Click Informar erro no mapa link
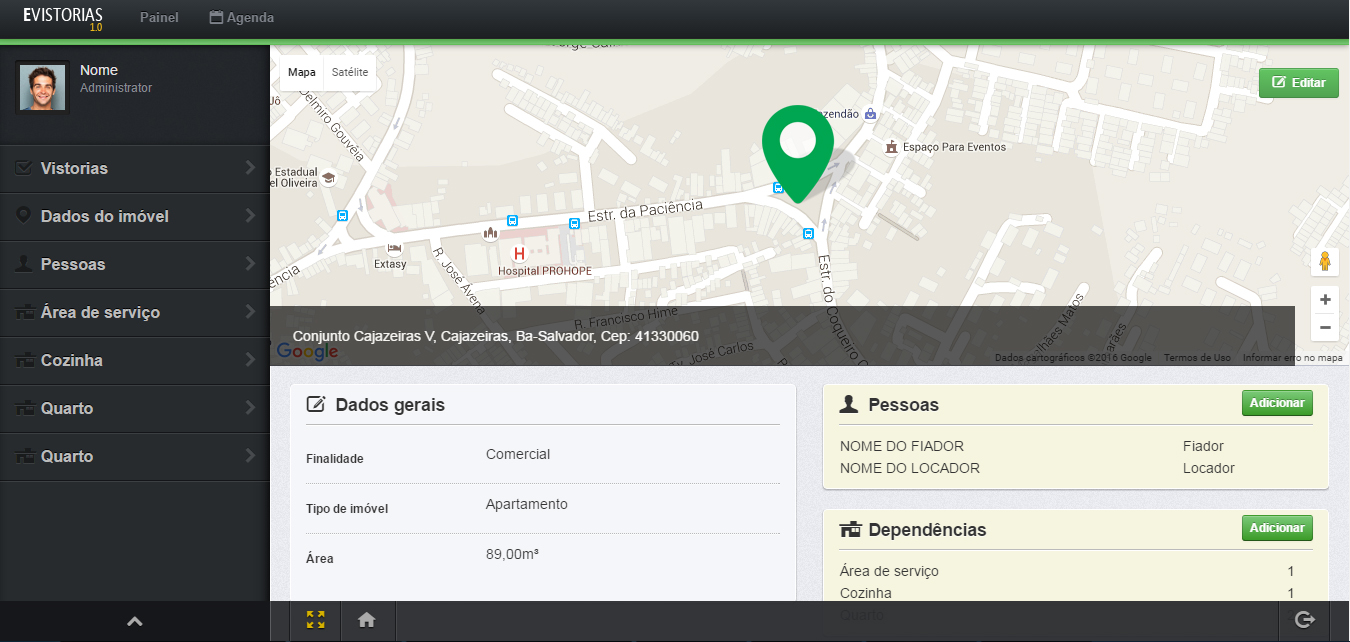Image resolution: width=1350 pixels, height=642 pixels. (1292, 358)
